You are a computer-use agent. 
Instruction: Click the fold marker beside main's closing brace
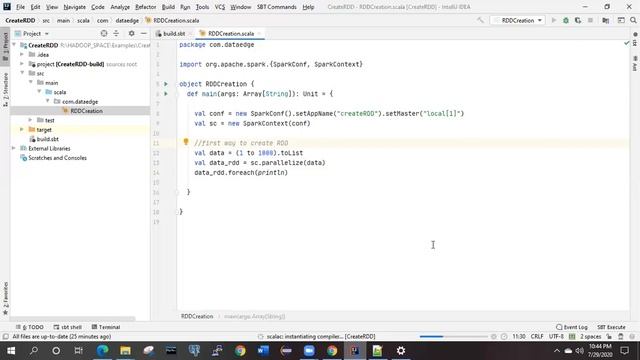pyautogui.click(x=178, y=192)
